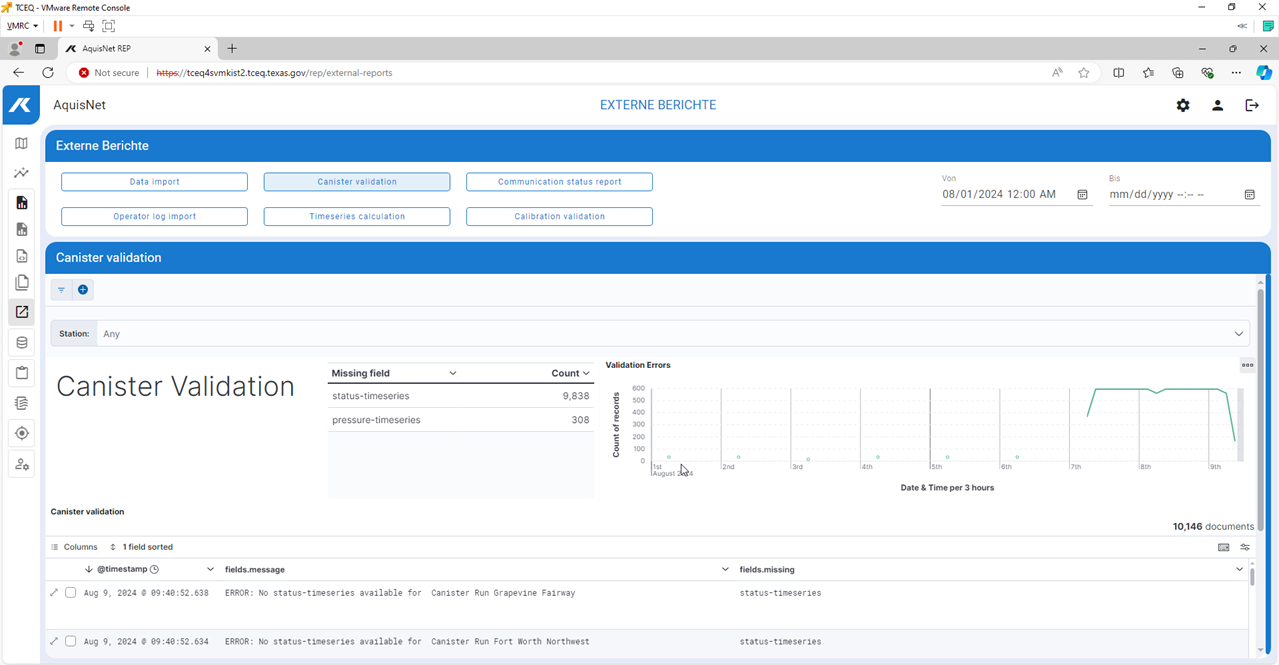
Task: Add a filter with the plus icon
Action: 83,290
